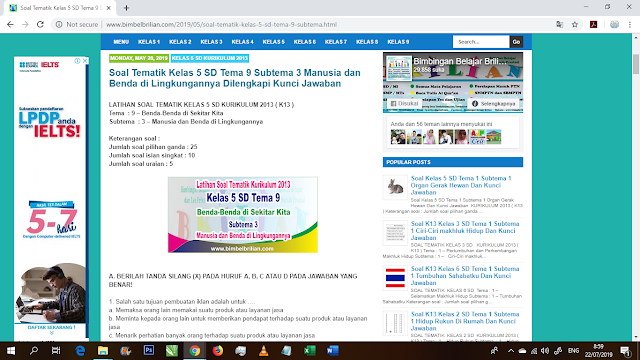Open Word from the taskbar

tap(332, 351)
